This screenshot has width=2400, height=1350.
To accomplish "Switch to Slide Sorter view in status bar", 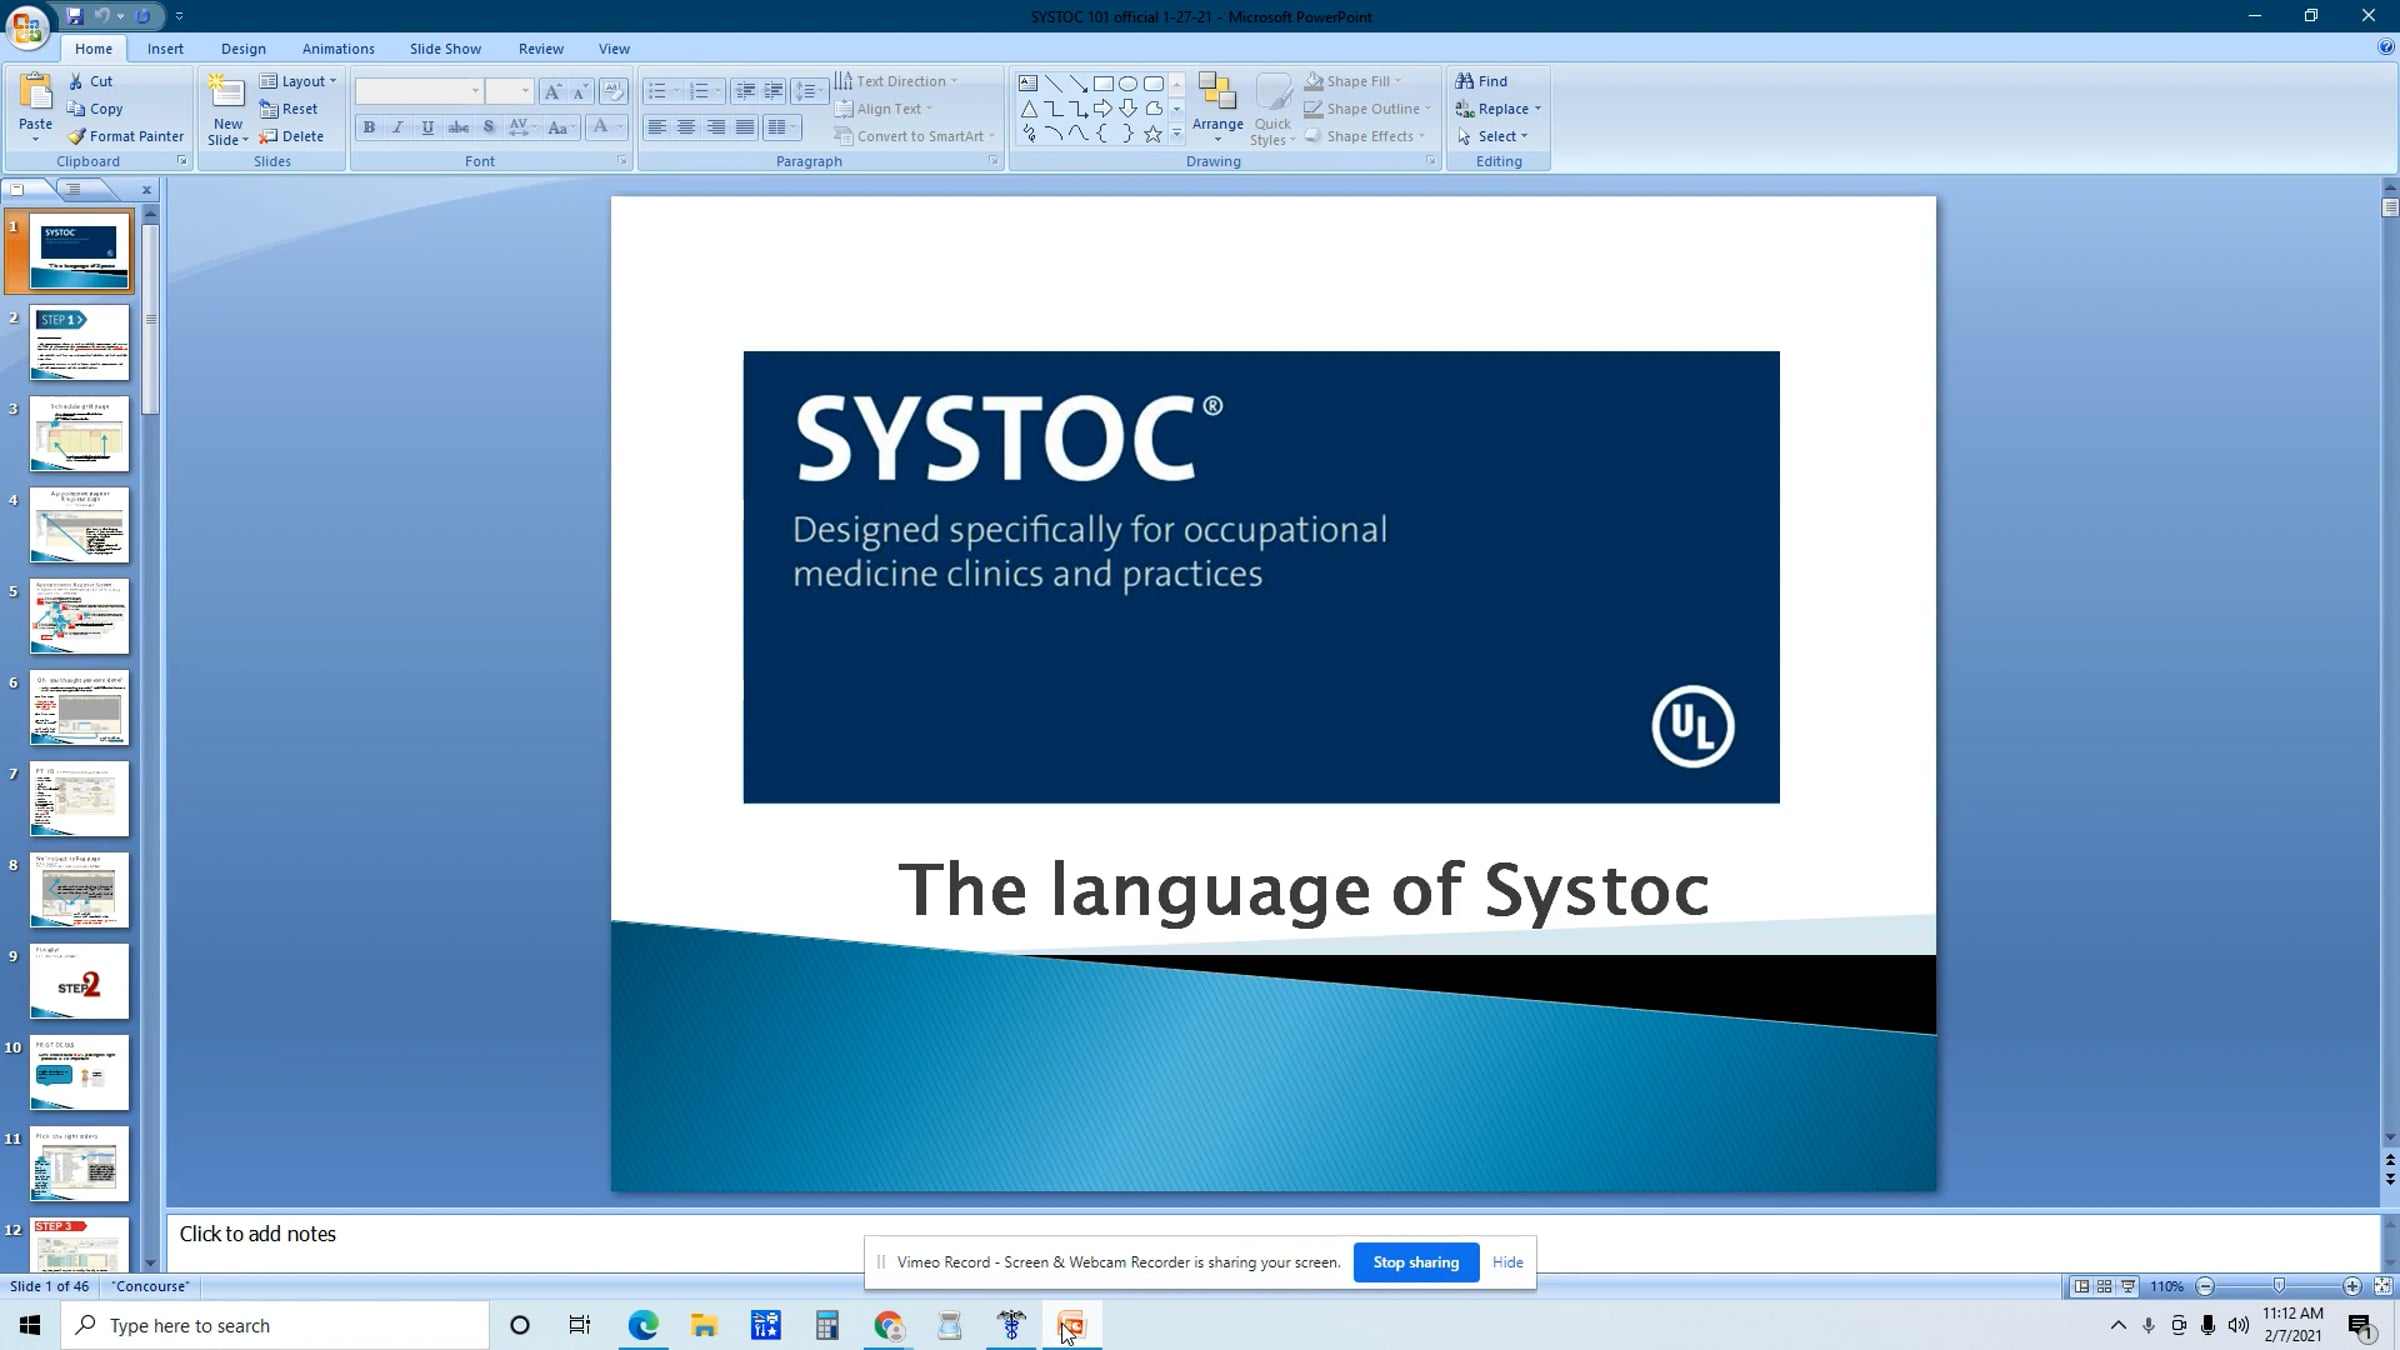I will 2104,1286.
